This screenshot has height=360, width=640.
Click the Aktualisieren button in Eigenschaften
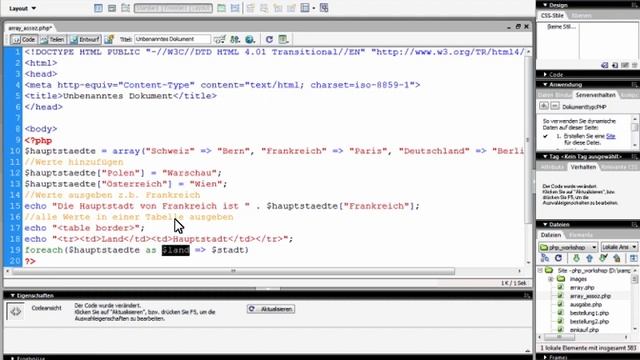click(271, 309)
